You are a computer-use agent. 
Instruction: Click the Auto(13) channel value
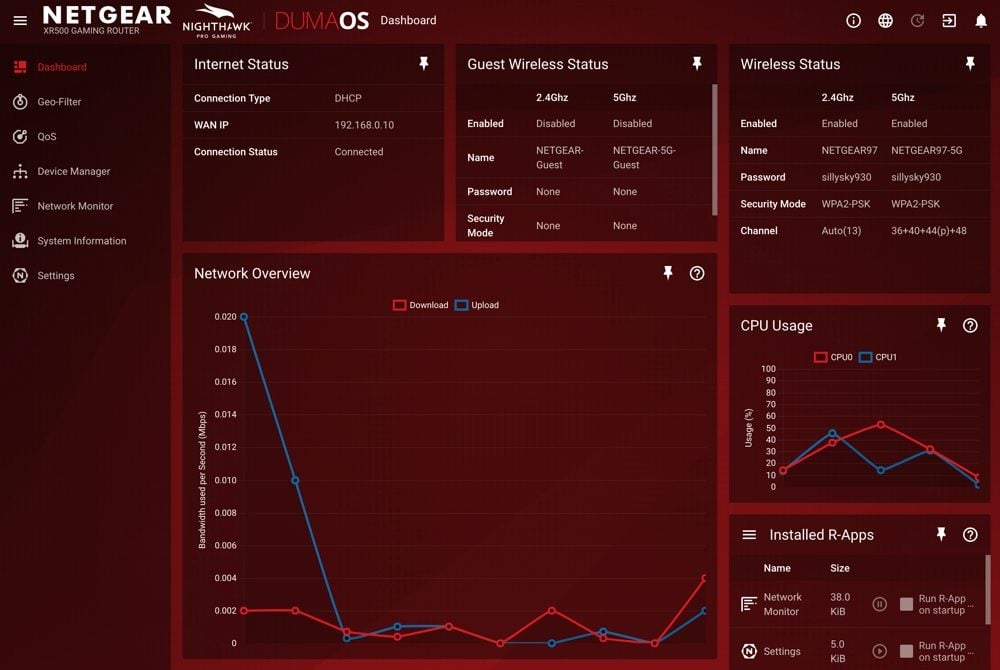click(x=841, y=231)
